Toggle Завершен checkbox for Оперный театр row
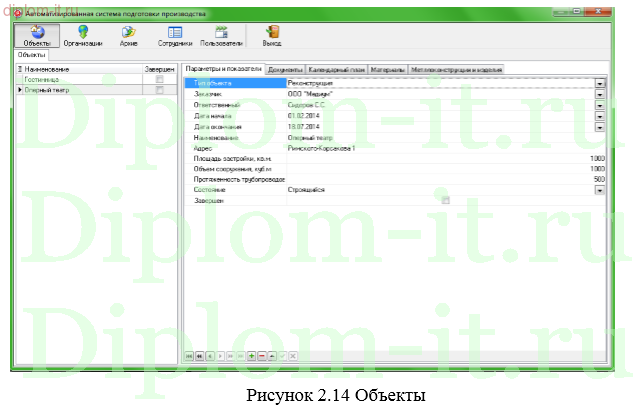 coord(160,90)
